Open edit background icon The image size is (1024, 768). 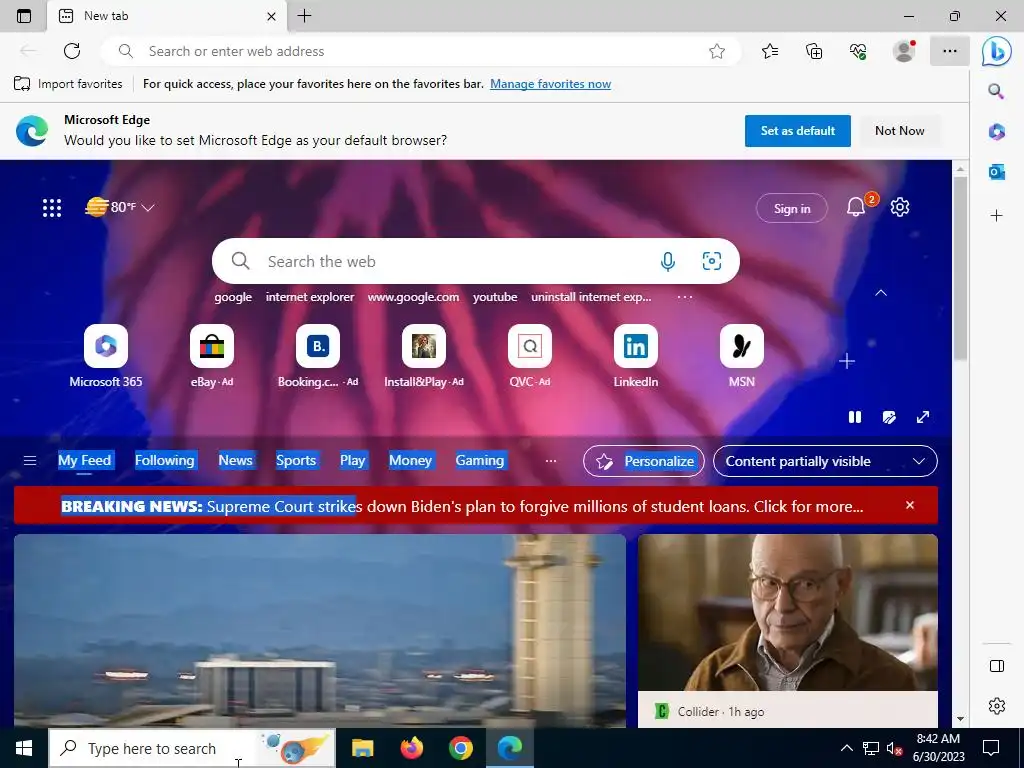[x=889, y=417]
